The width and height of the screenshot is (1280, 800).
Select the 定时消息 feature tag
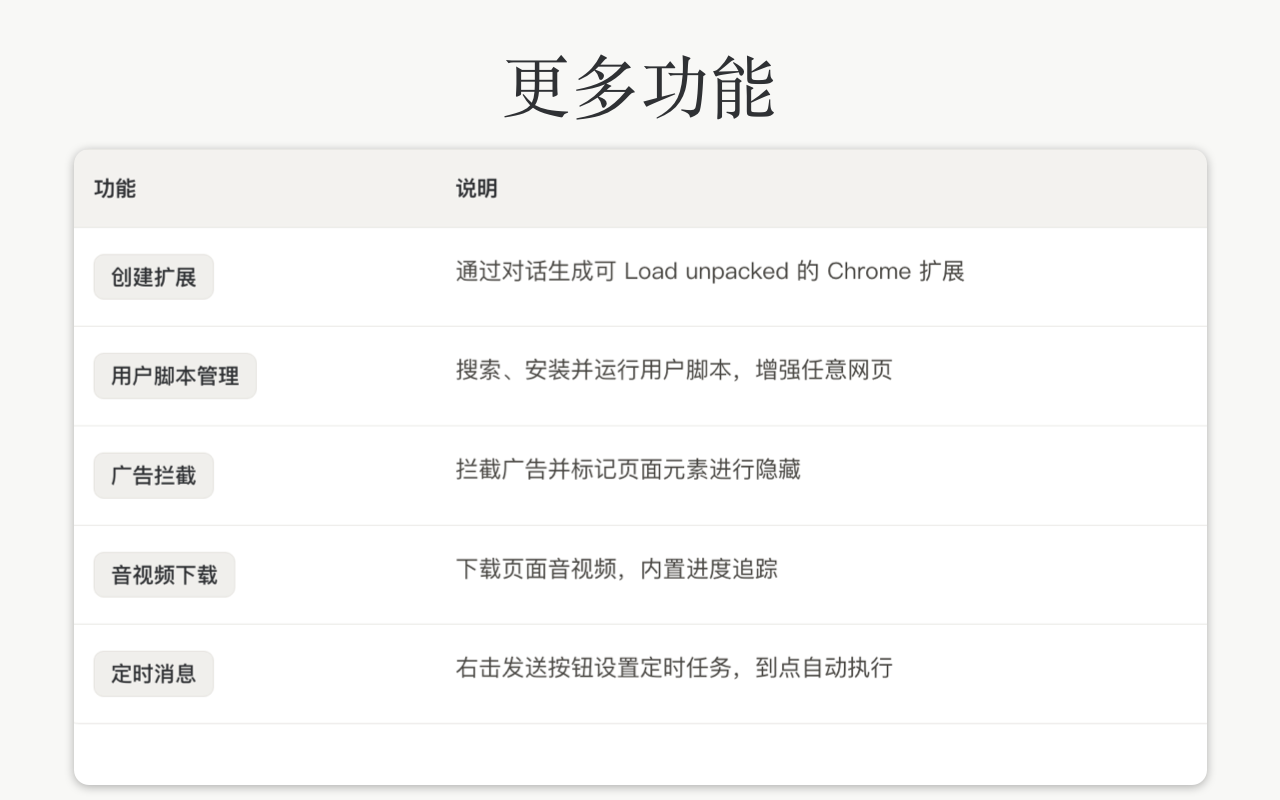tap(154, 674)
